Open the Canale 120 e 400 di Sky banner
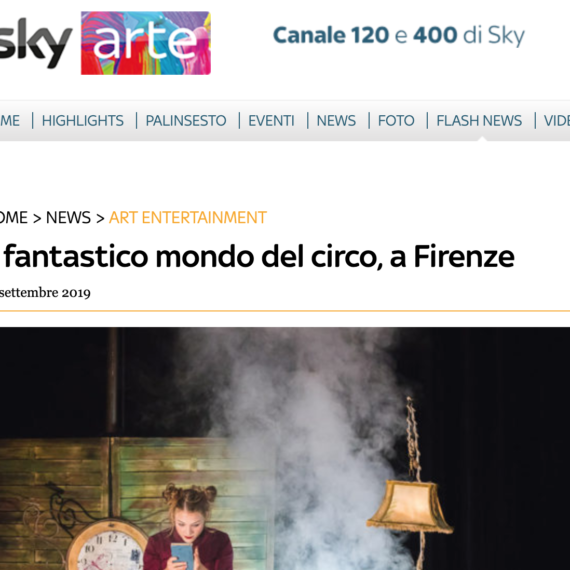Image resolution: width=570 pixels, height=570 pixels. 399,36
